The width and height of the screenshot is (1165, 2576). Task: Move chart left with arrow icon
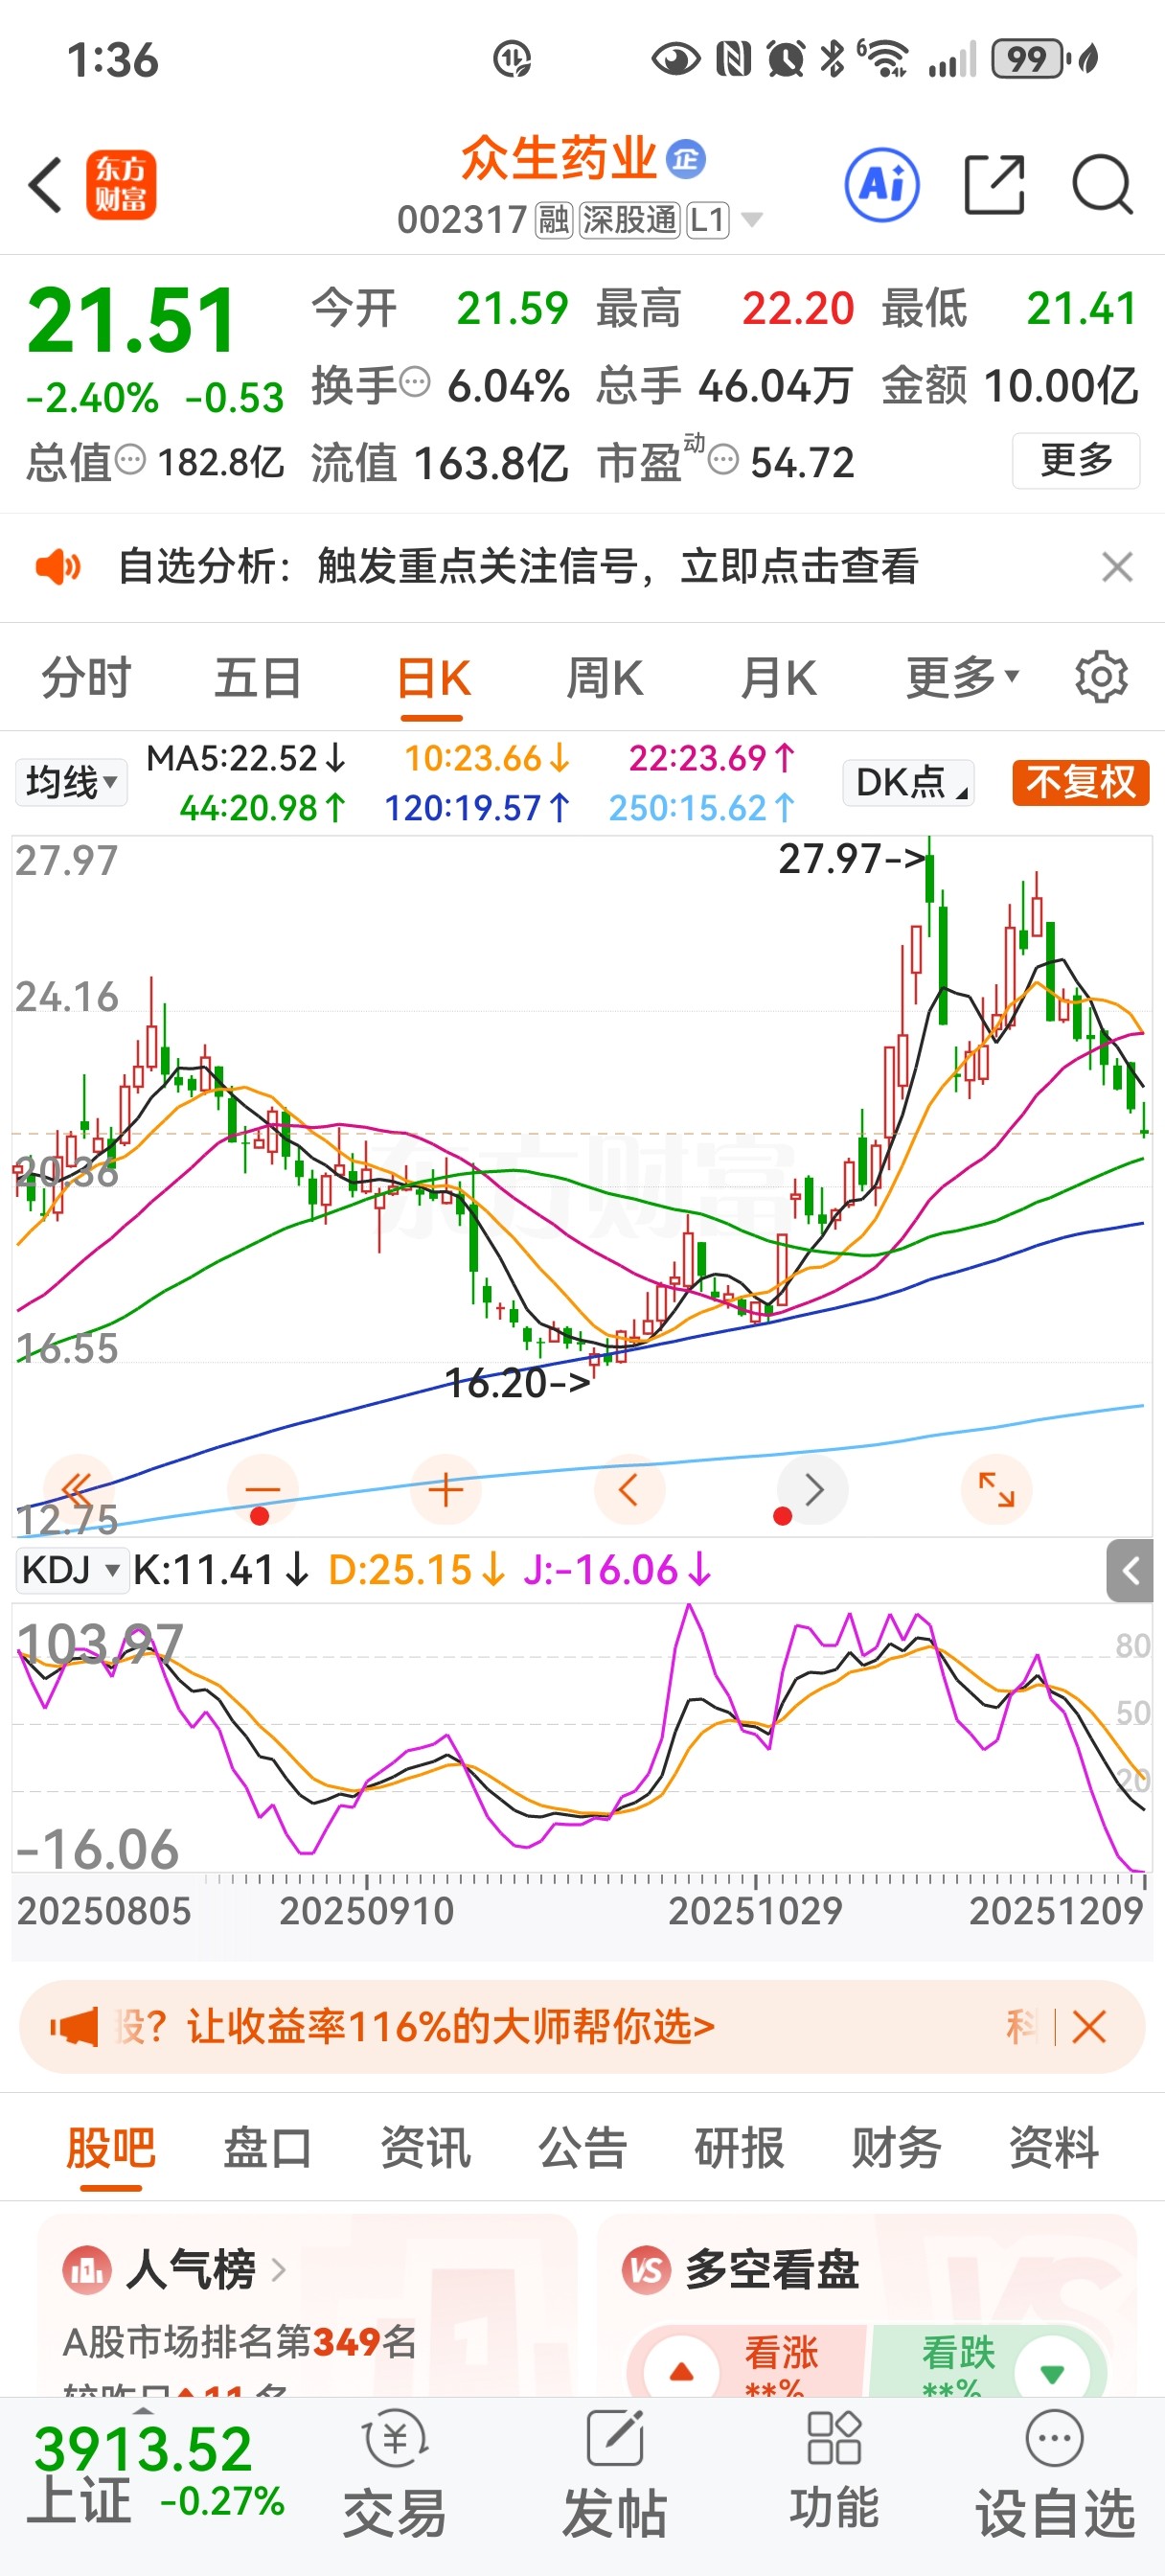(x=629, y=1490)
